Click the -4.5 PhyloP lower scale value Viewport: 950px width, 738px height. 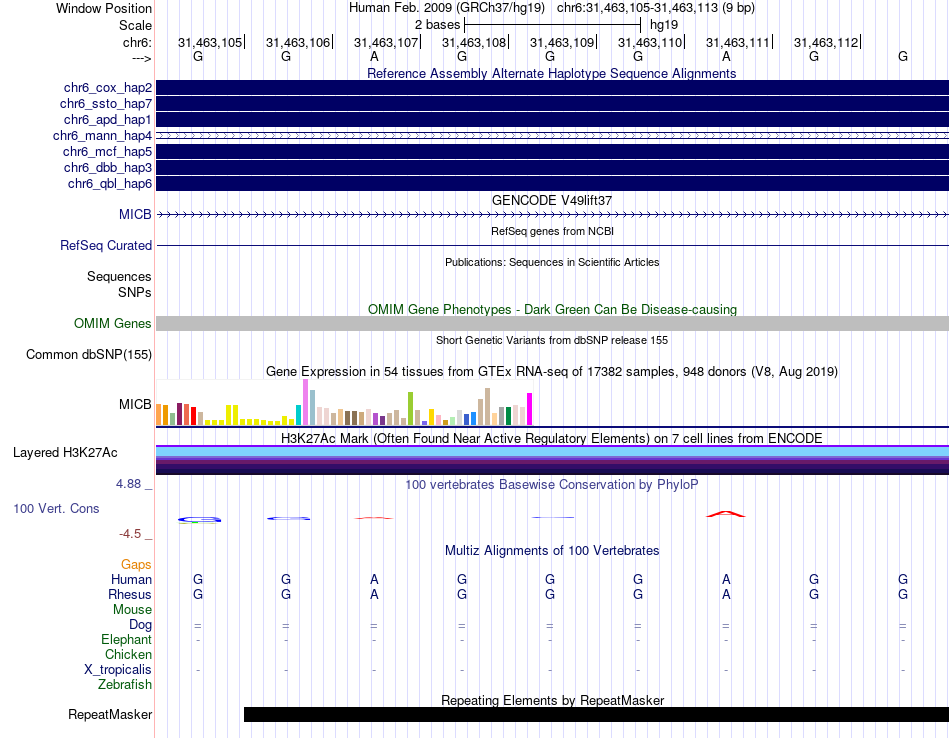130,534
